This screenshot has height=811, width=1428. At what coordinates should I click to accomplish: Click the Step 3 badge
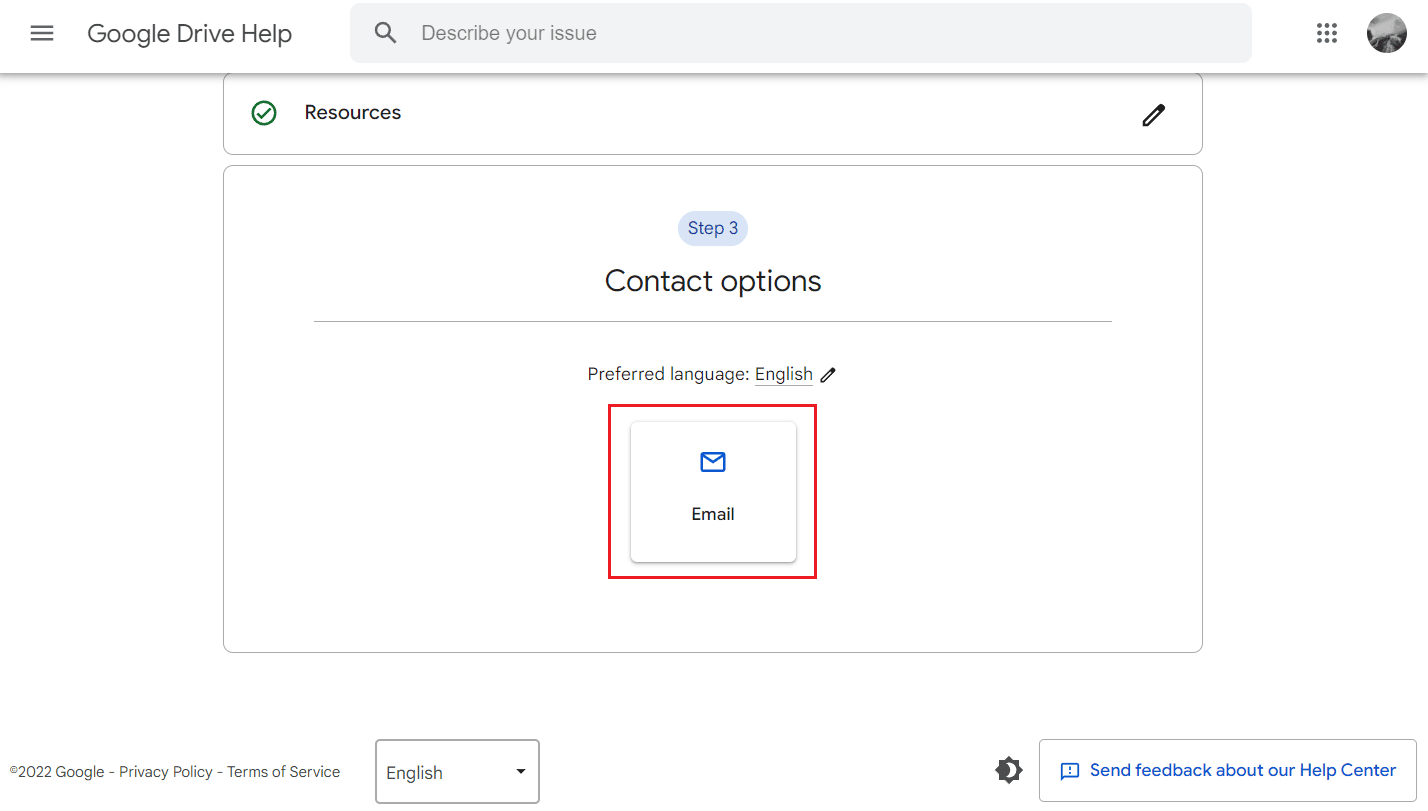pos(712,228)
